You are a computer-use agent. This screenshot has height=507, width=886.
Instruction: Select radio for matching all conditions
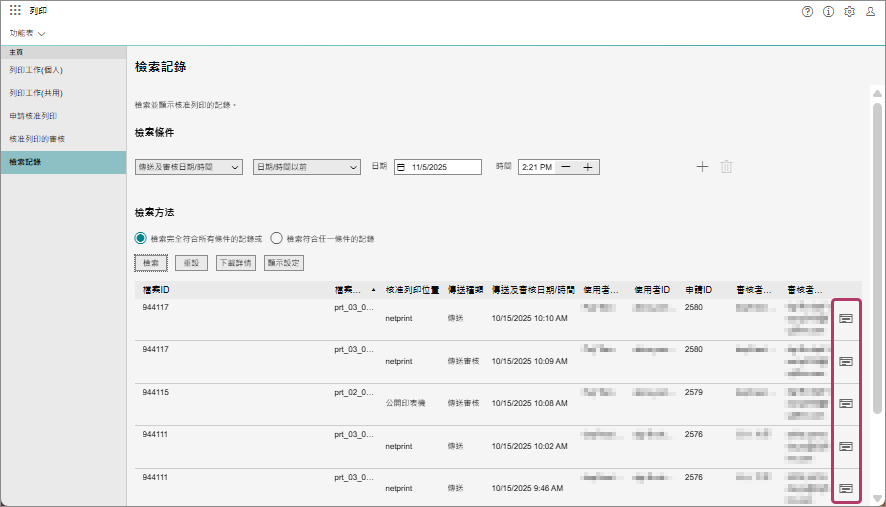(x=141, y=239)
